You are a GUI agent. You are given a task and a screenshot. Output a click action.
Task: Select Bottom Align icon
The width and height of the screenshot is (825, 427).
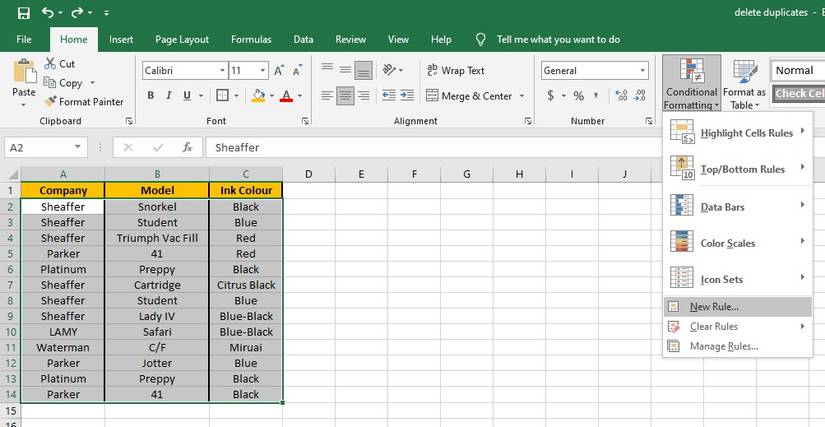pos(364,70)
